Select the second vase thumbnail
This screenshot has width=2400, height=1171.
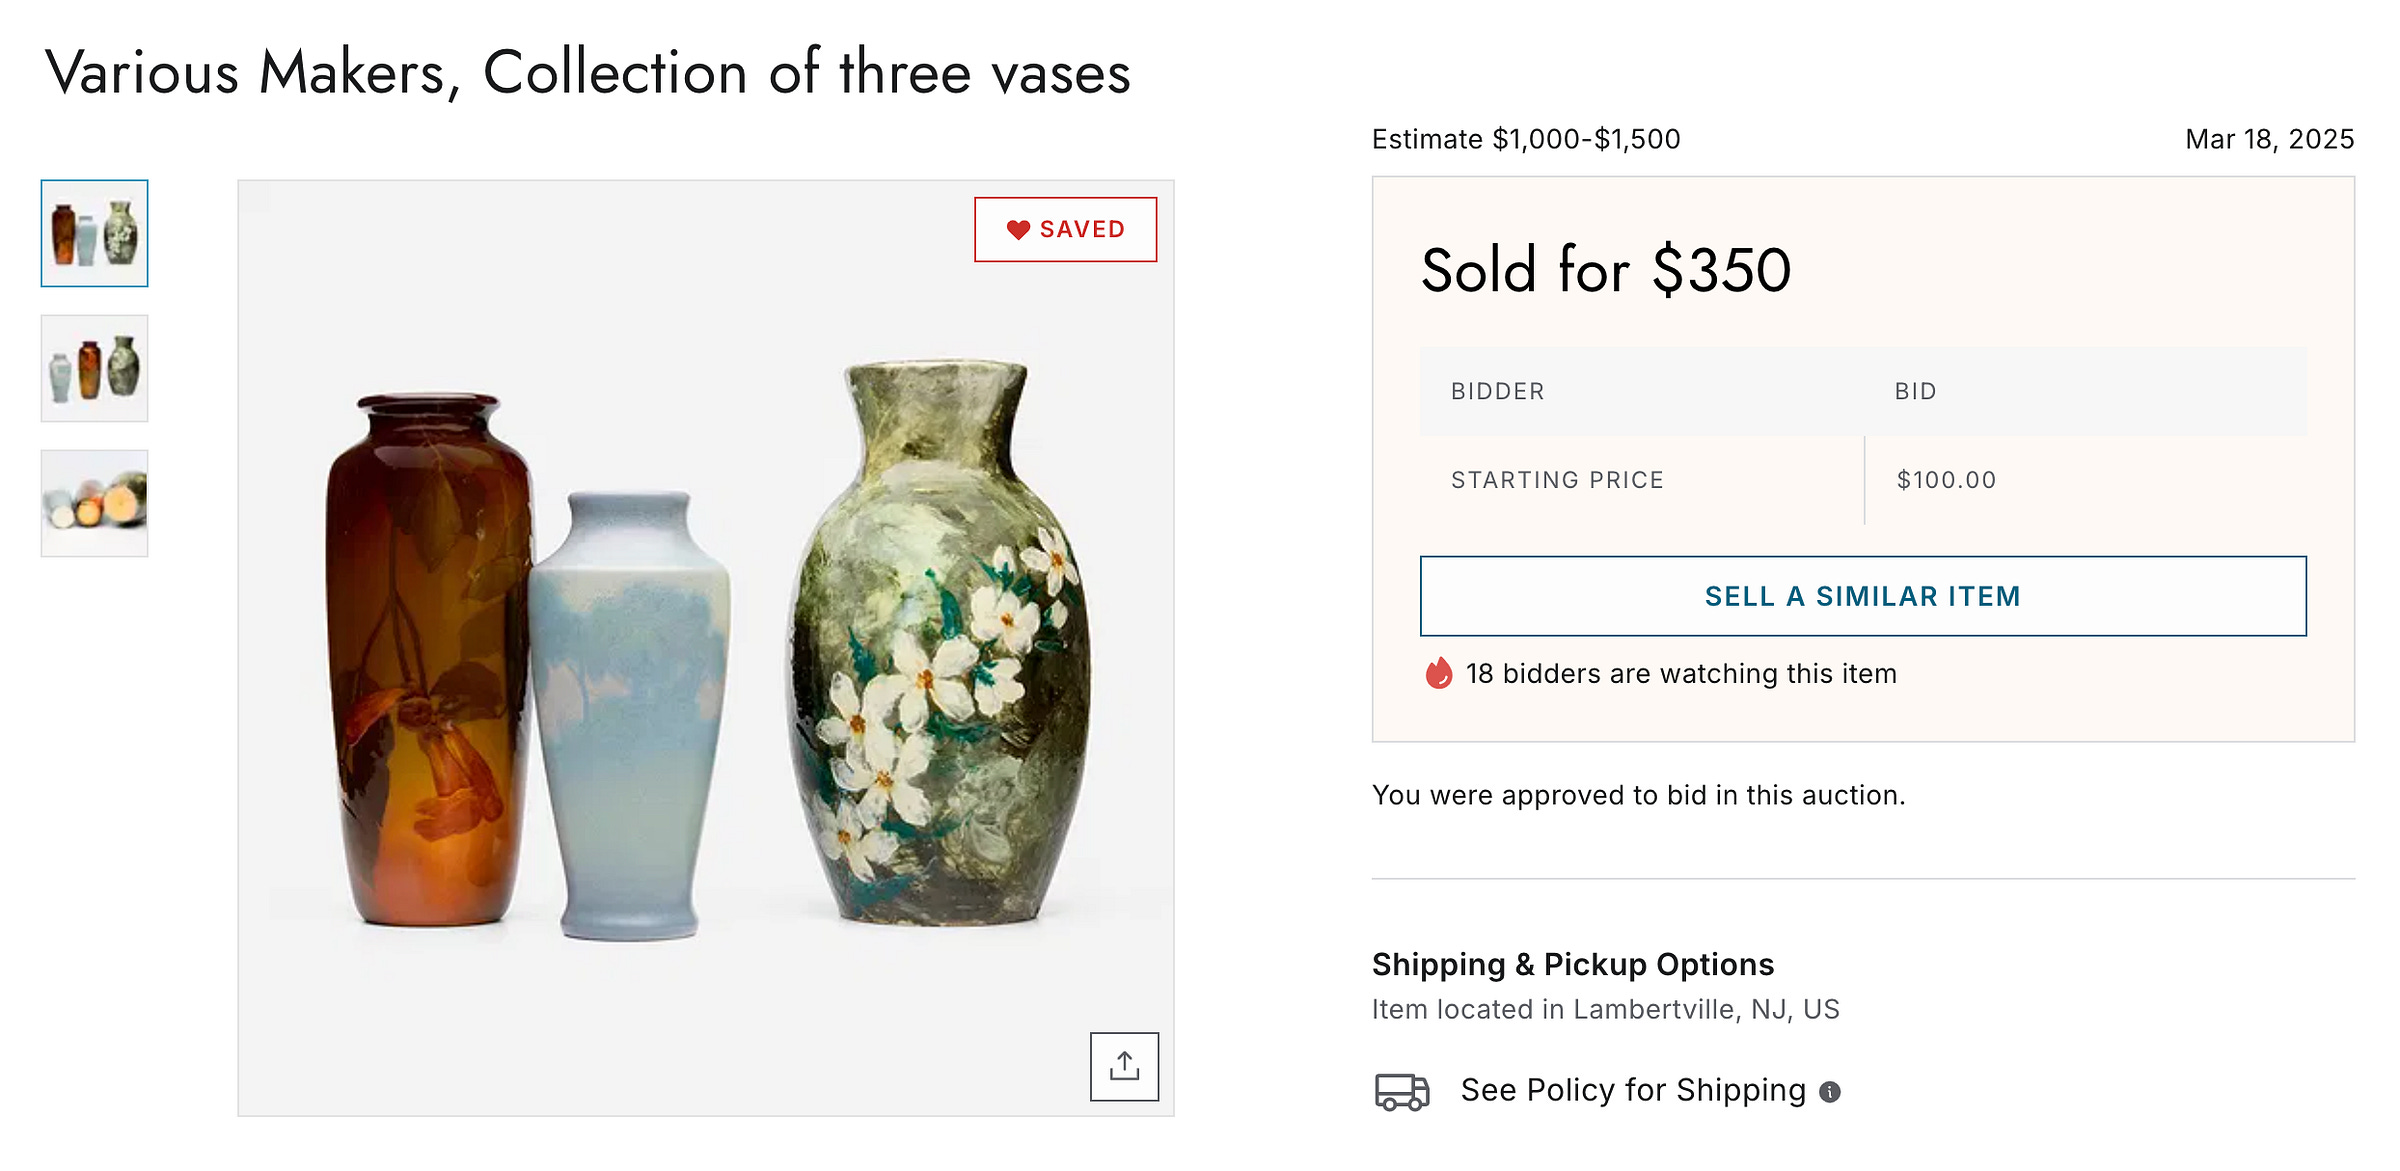tap(94, 368)
